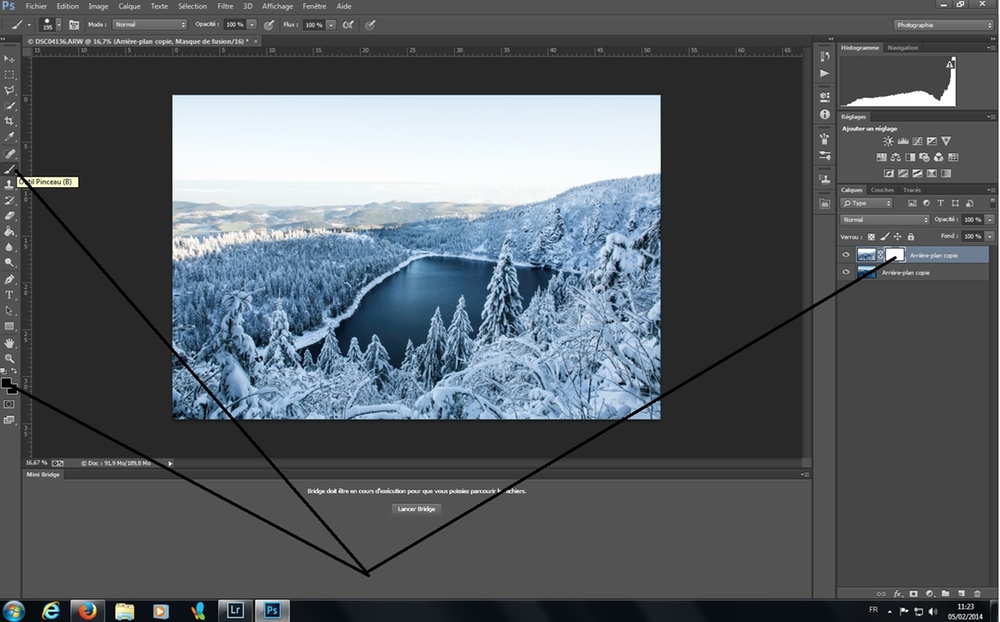Open the Flux slider arrow
Screen dimensions: 1000x622
(331, 25)
